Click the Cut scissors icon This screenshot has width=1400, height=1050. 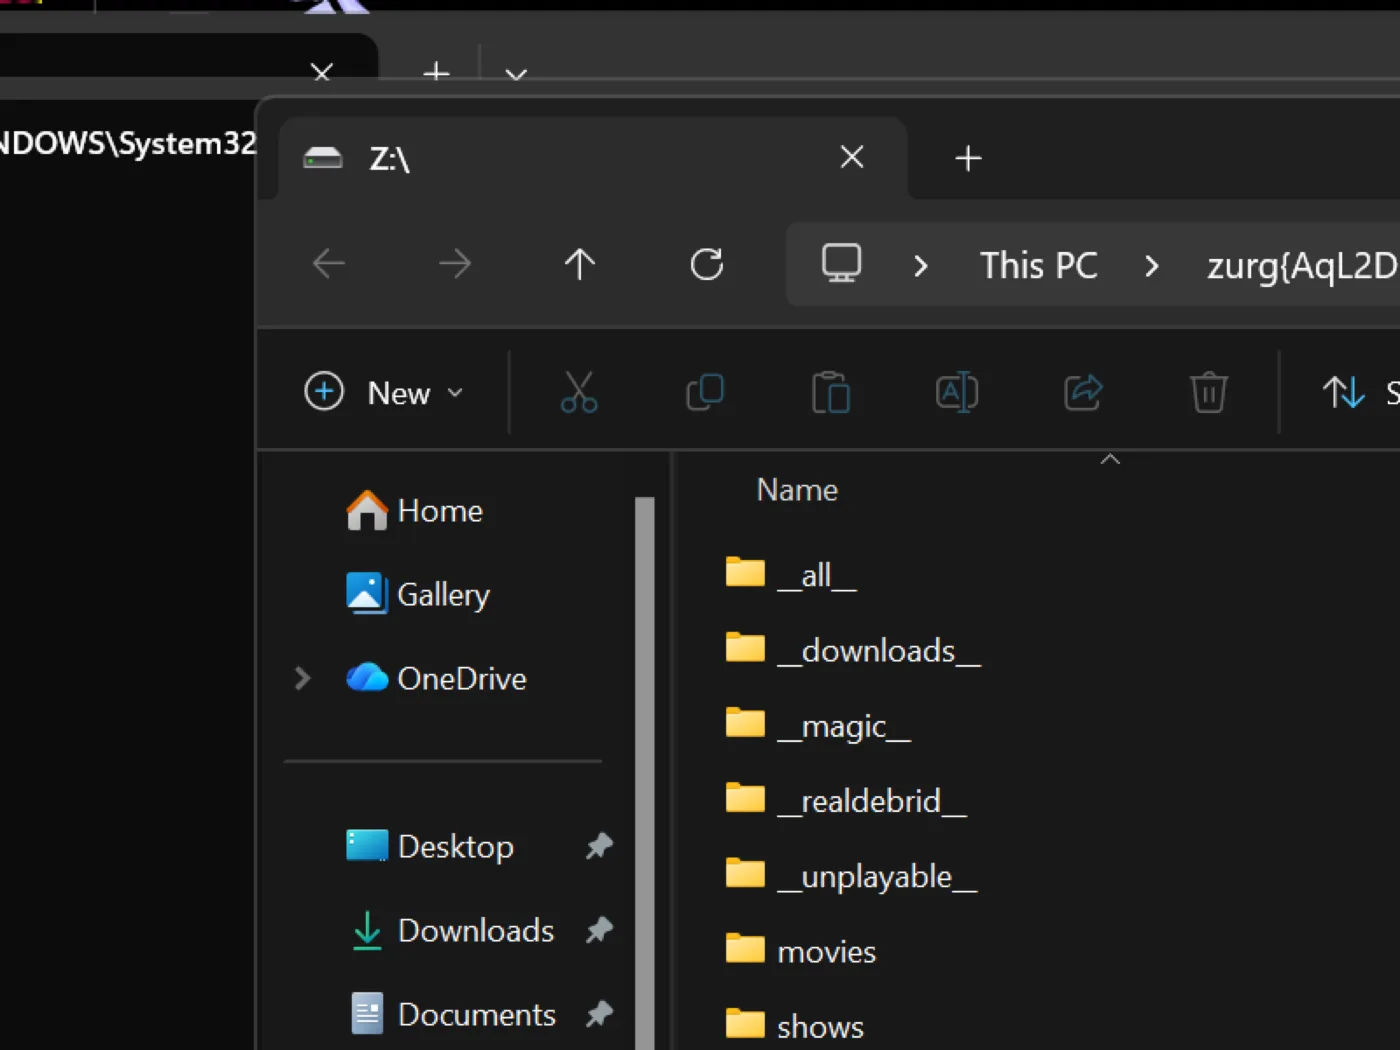[x=579, y=392]
